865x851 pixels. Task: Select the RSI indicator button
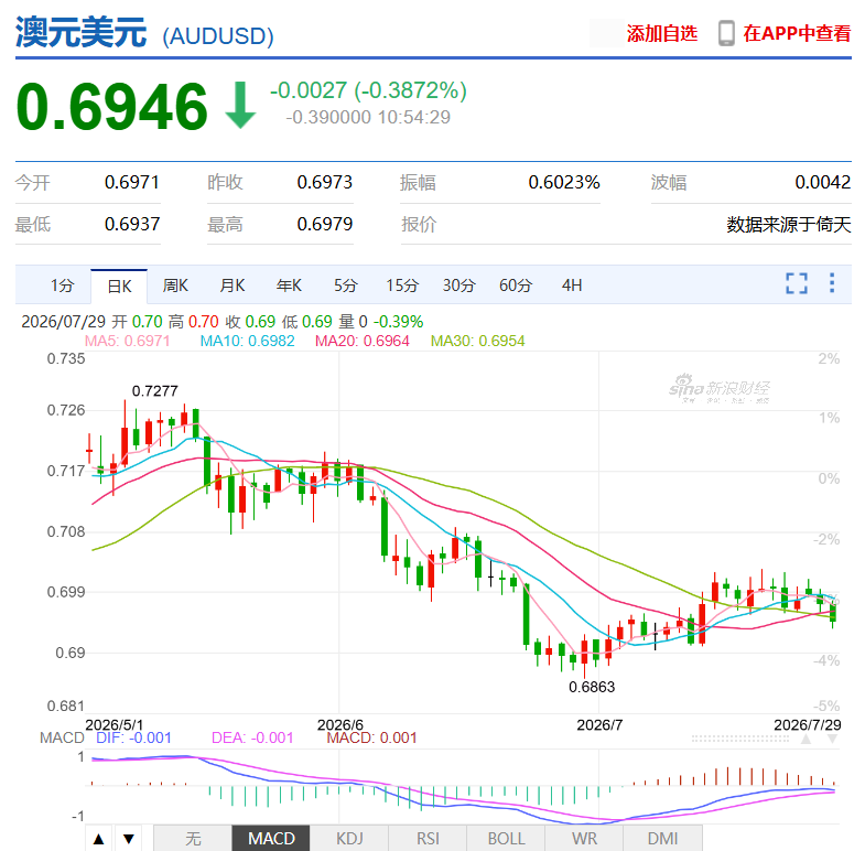click(x=428, y=839)
